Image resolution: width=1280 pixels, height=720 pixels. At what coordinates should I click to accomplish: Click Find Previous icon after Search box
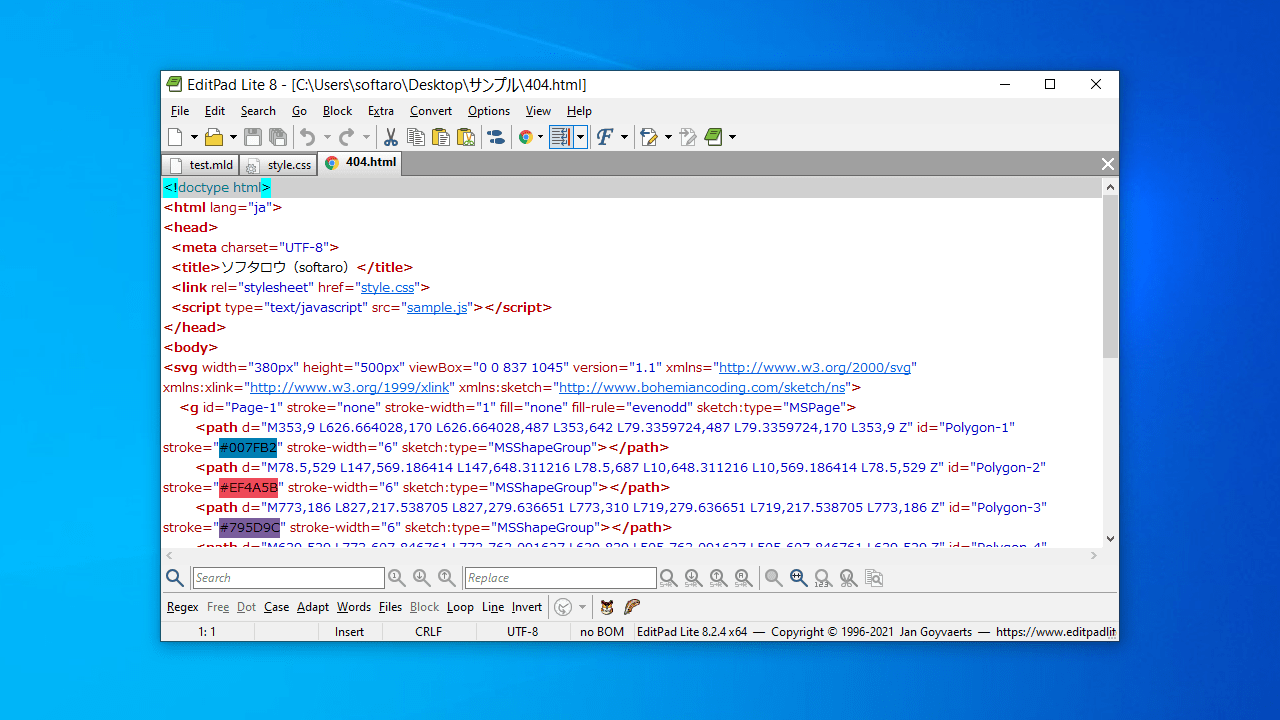(446, 578)
